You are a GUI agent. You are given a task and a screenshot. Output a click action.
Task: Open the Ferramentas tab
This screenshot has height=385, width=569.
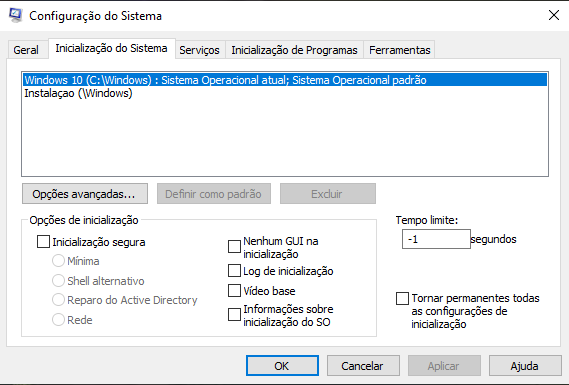coord(400,50)
